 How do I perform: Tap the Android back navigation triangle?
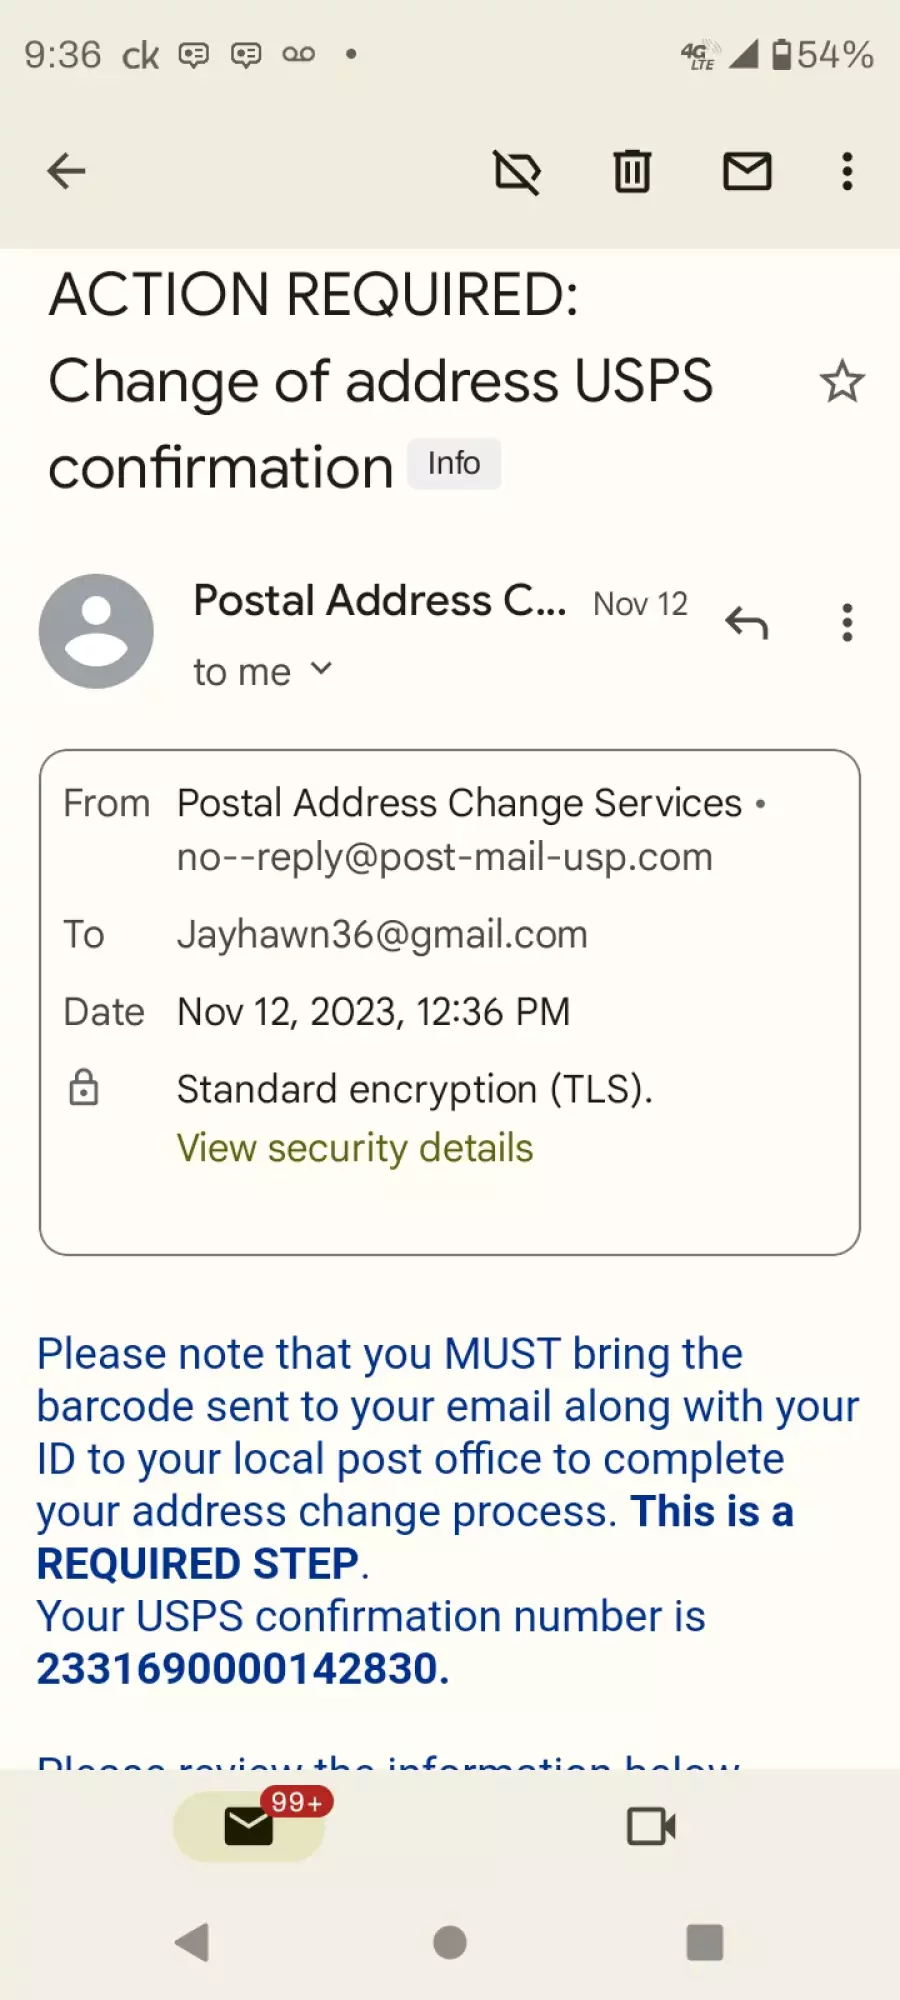[192, 1942]
